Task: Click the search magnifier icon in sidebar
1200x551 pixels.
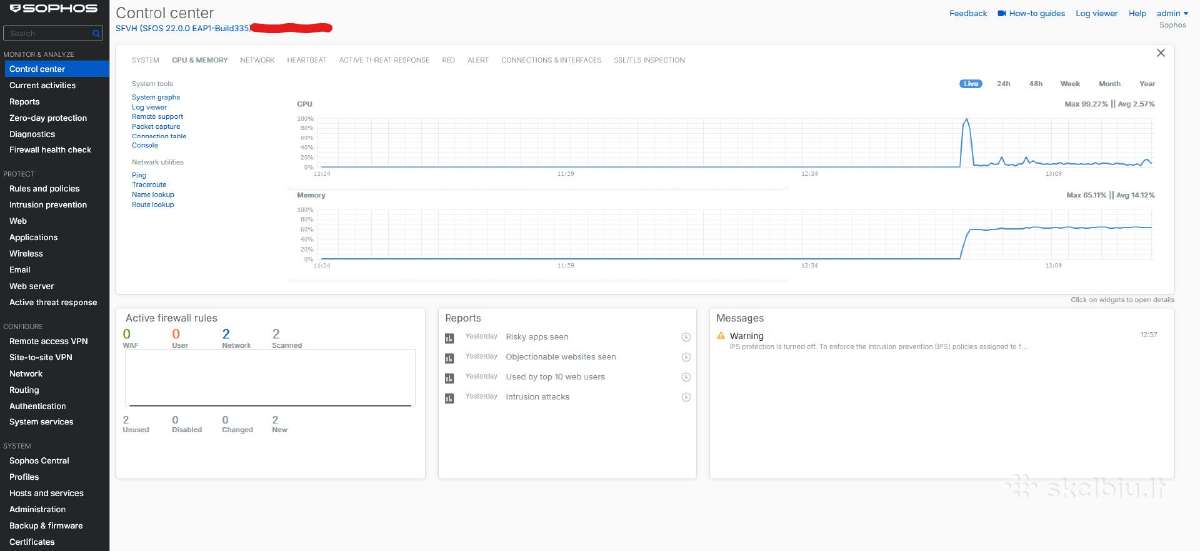Action: click(96, 33)
